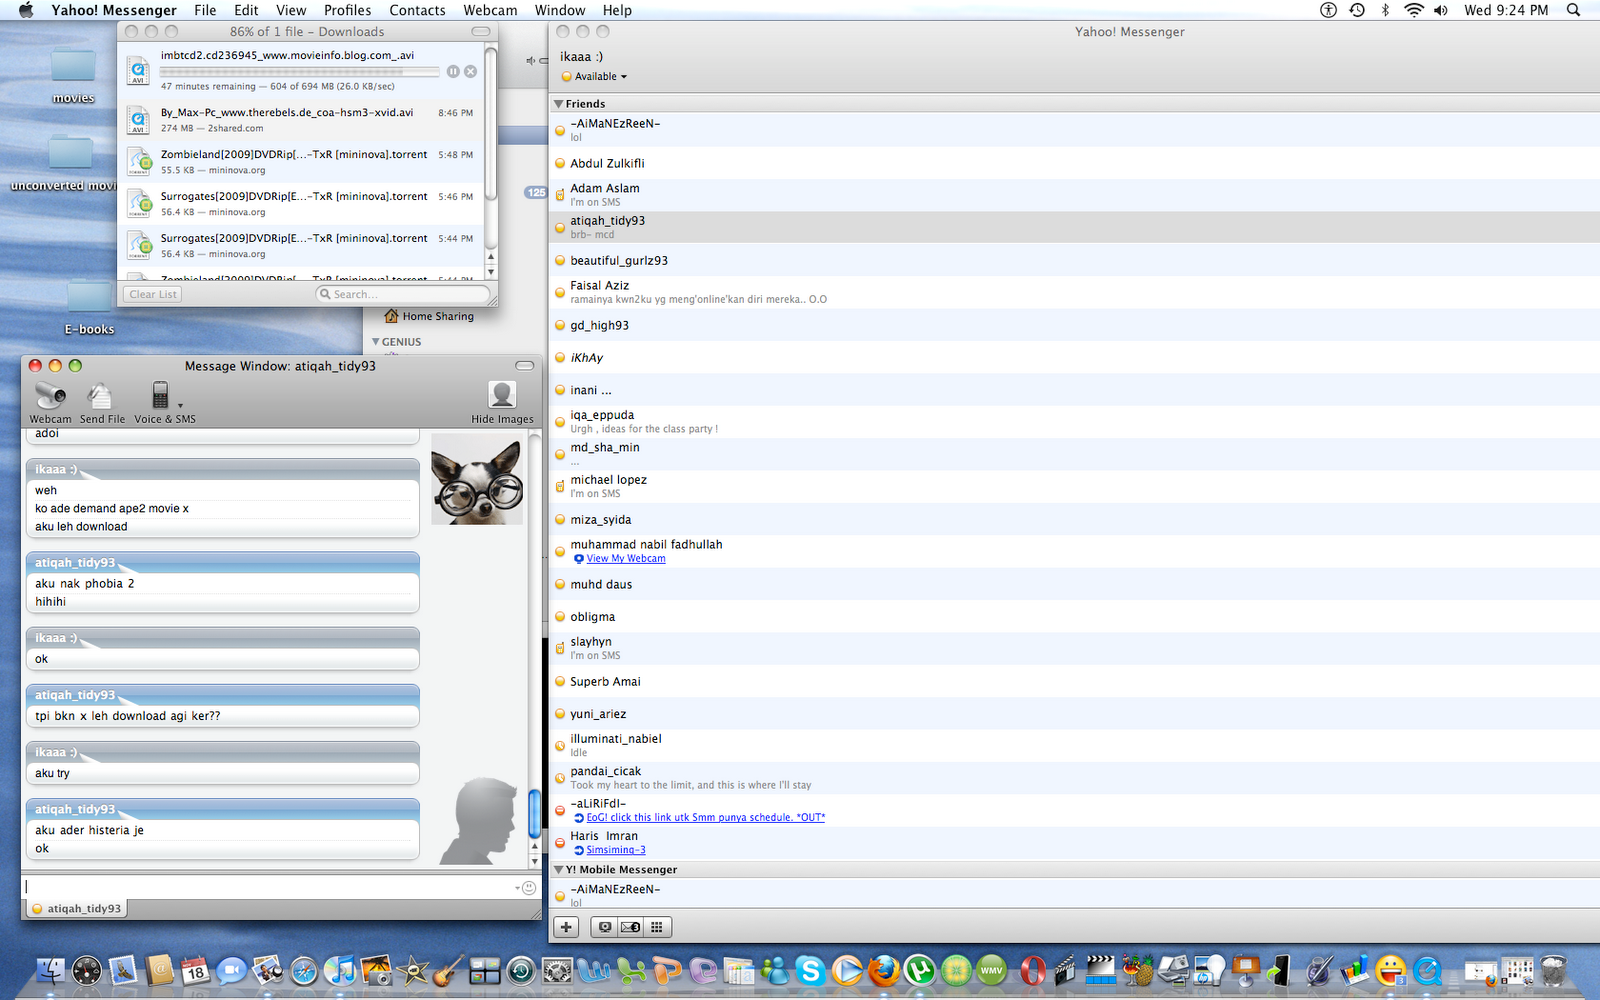The image size is (1600, 1000).
Task: Open the File menu
Action: pos(205,10)
